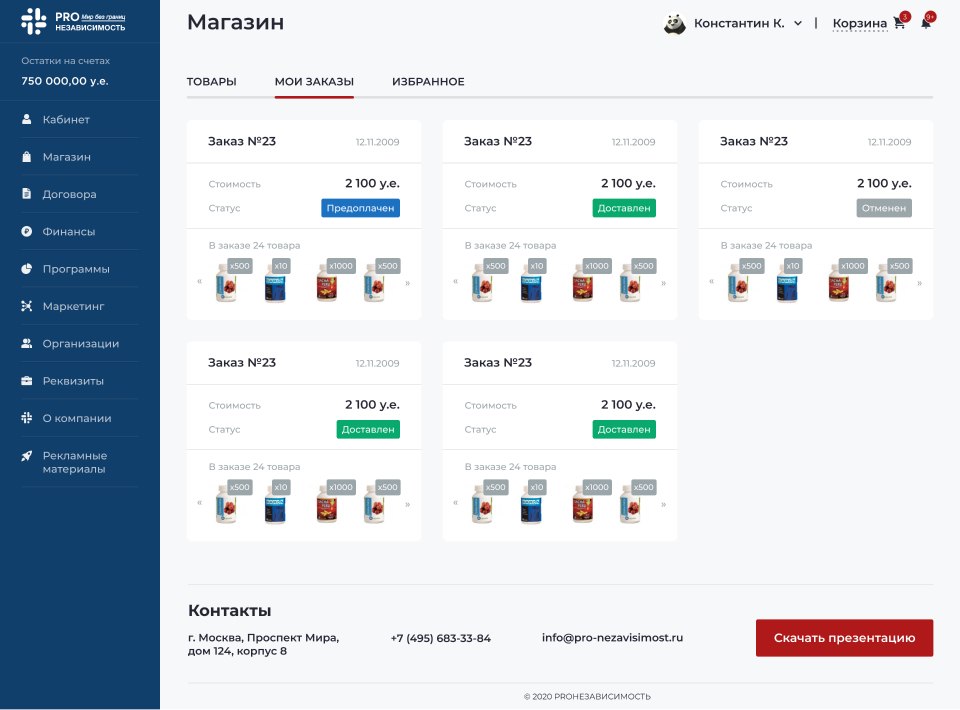Click the Финансы coin icon in sidebar
Viewport: 960px width, 710px height.
point(27,232)
